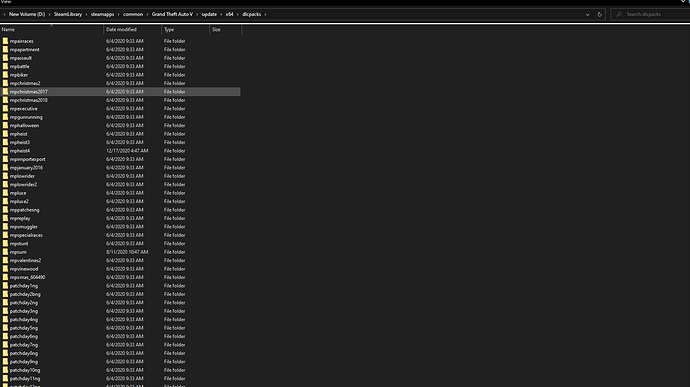Click the search magnifier icon

point(619,15)
